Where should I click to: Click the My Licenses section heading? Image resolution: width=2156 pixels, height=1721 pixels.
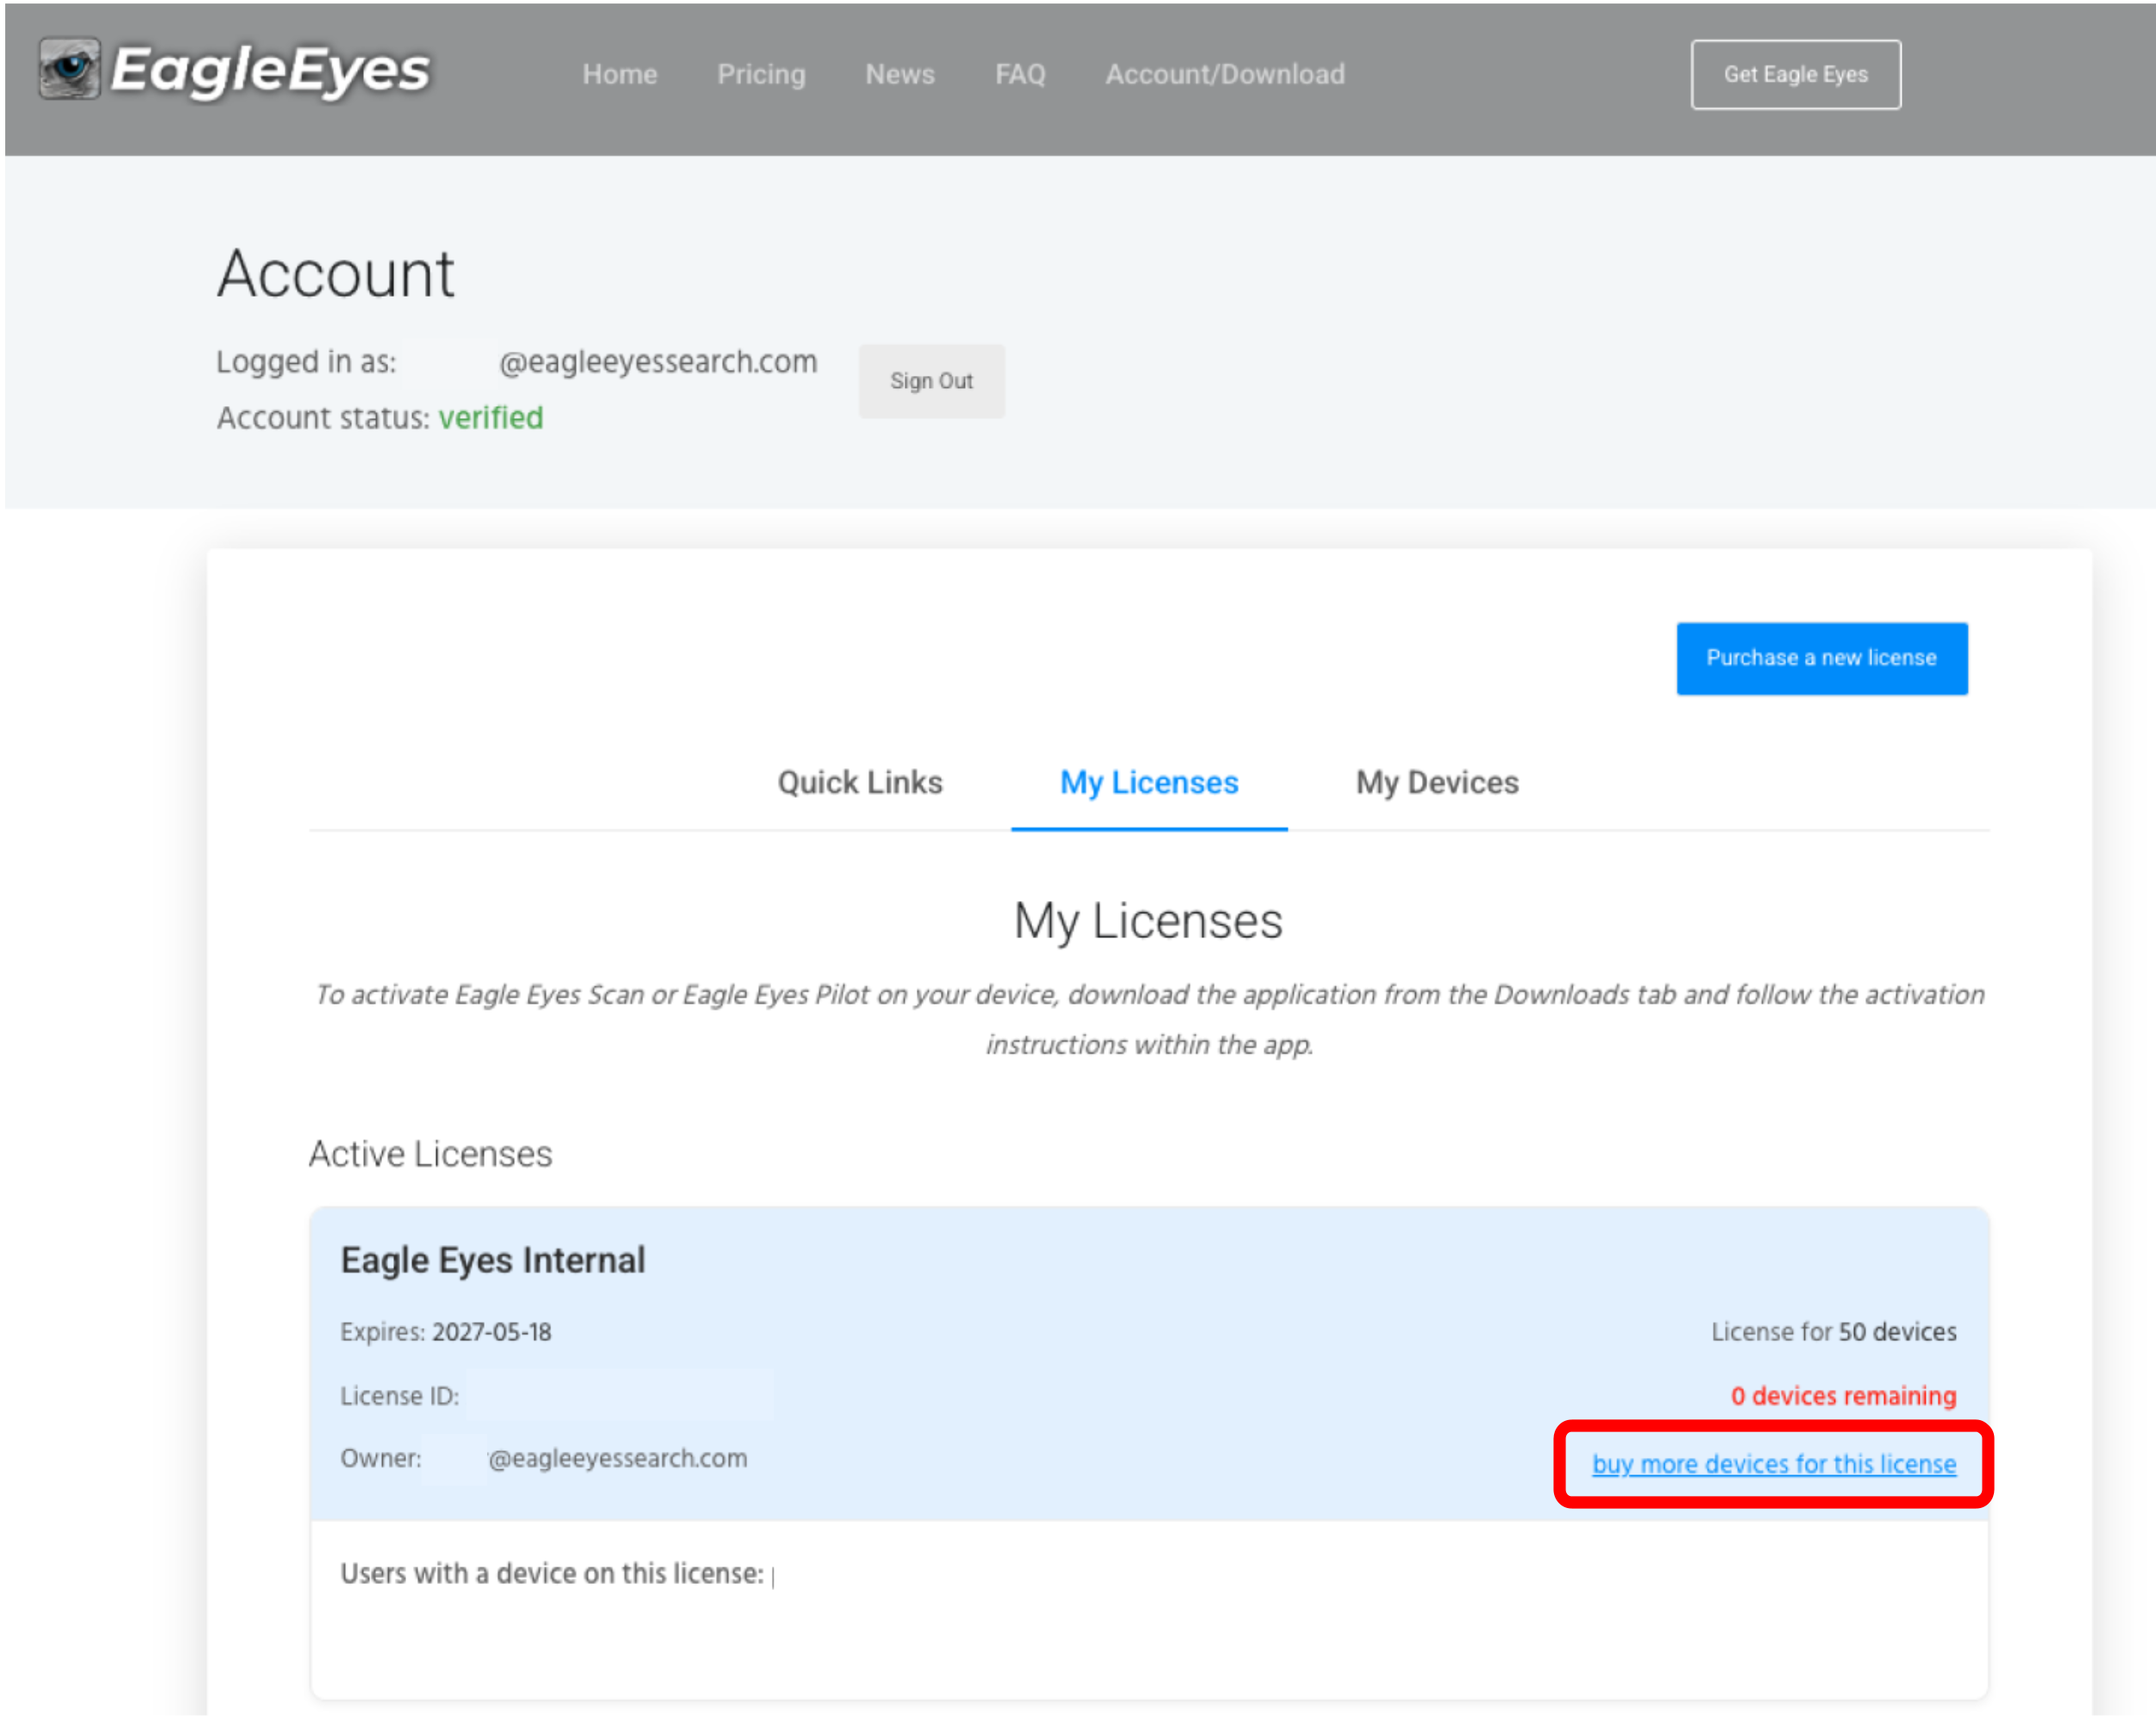(1148, 921)
